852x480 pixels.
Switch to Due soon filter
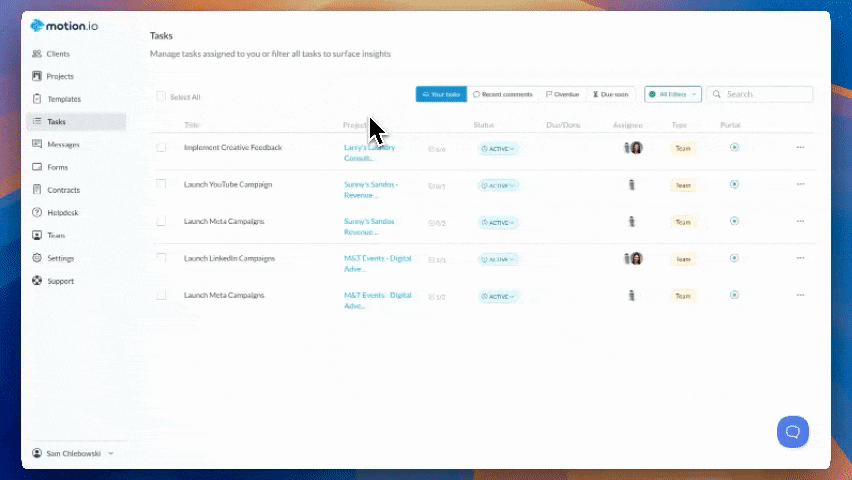[610, 94]
